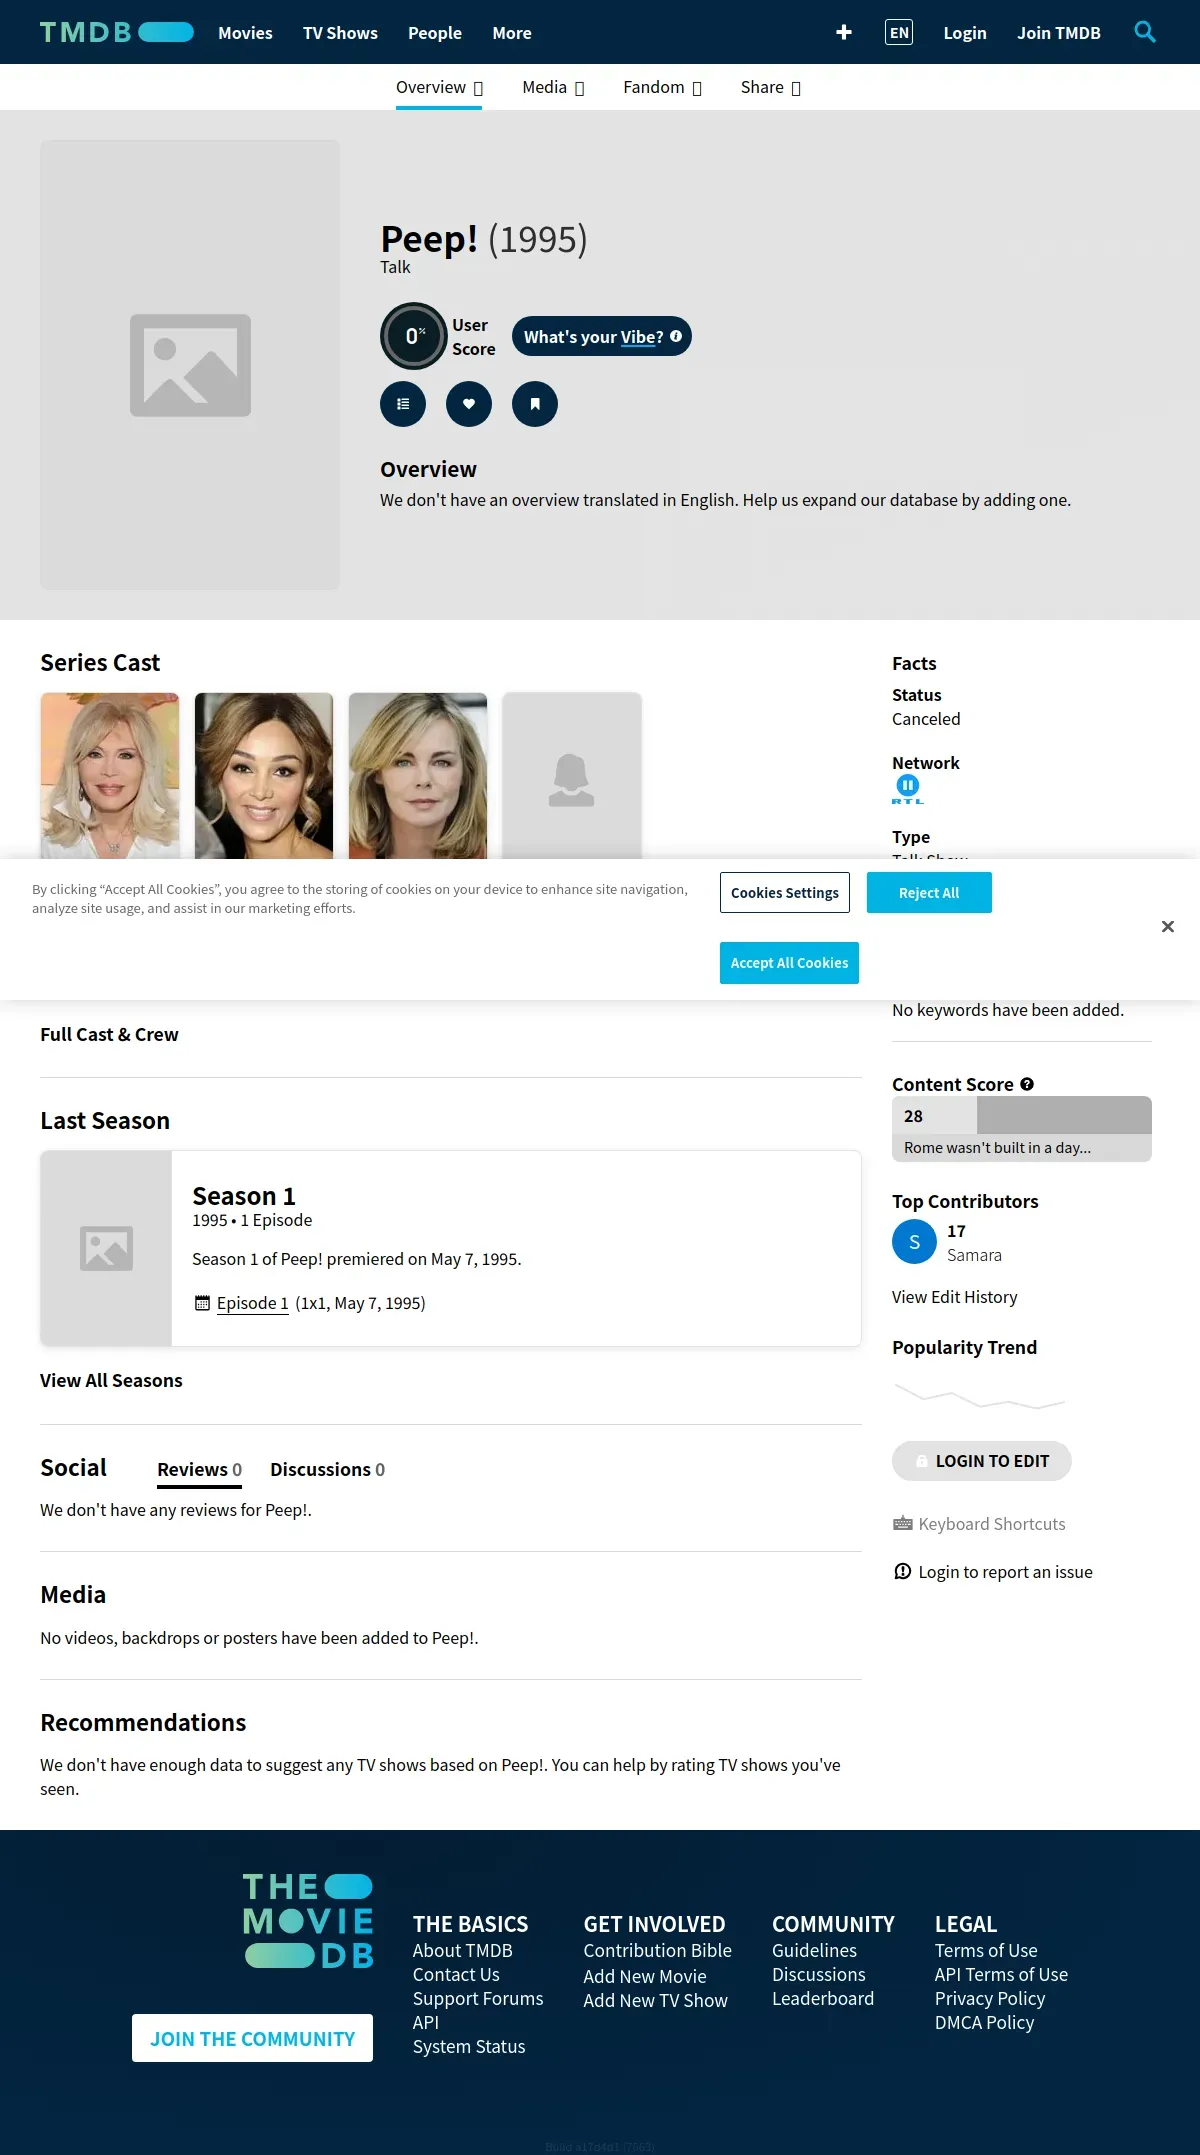This screenshot has width=1200, height=2155.
Task: Open Cookies Settings
Action: 785,893
